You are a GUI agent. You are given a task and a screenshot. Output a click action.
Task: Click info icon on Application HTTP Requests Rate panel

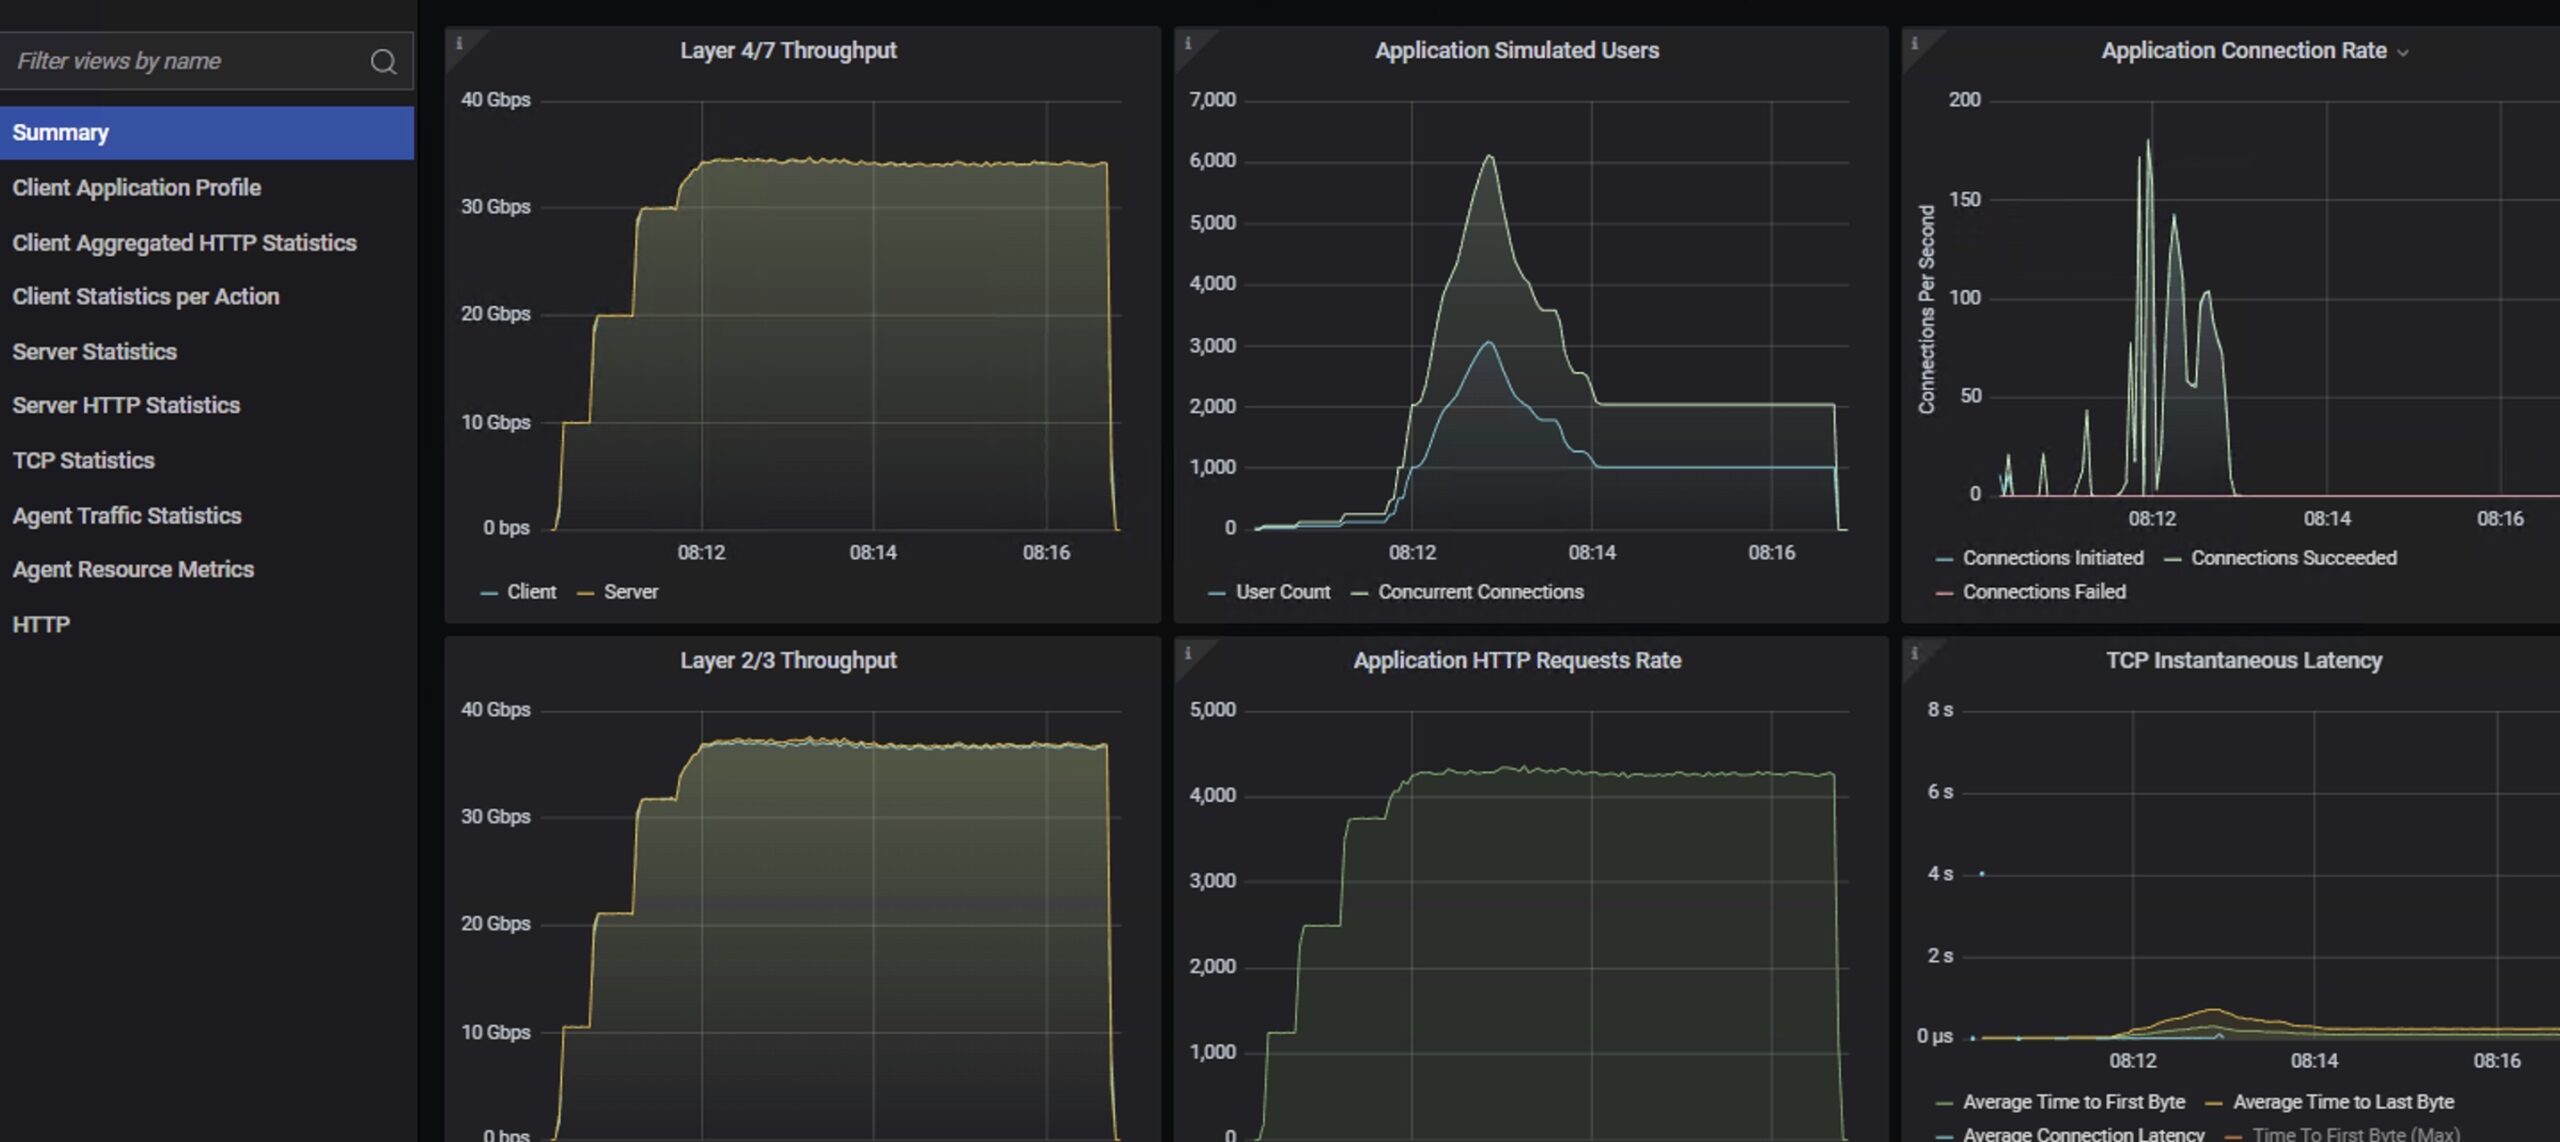click(1188, 653)
